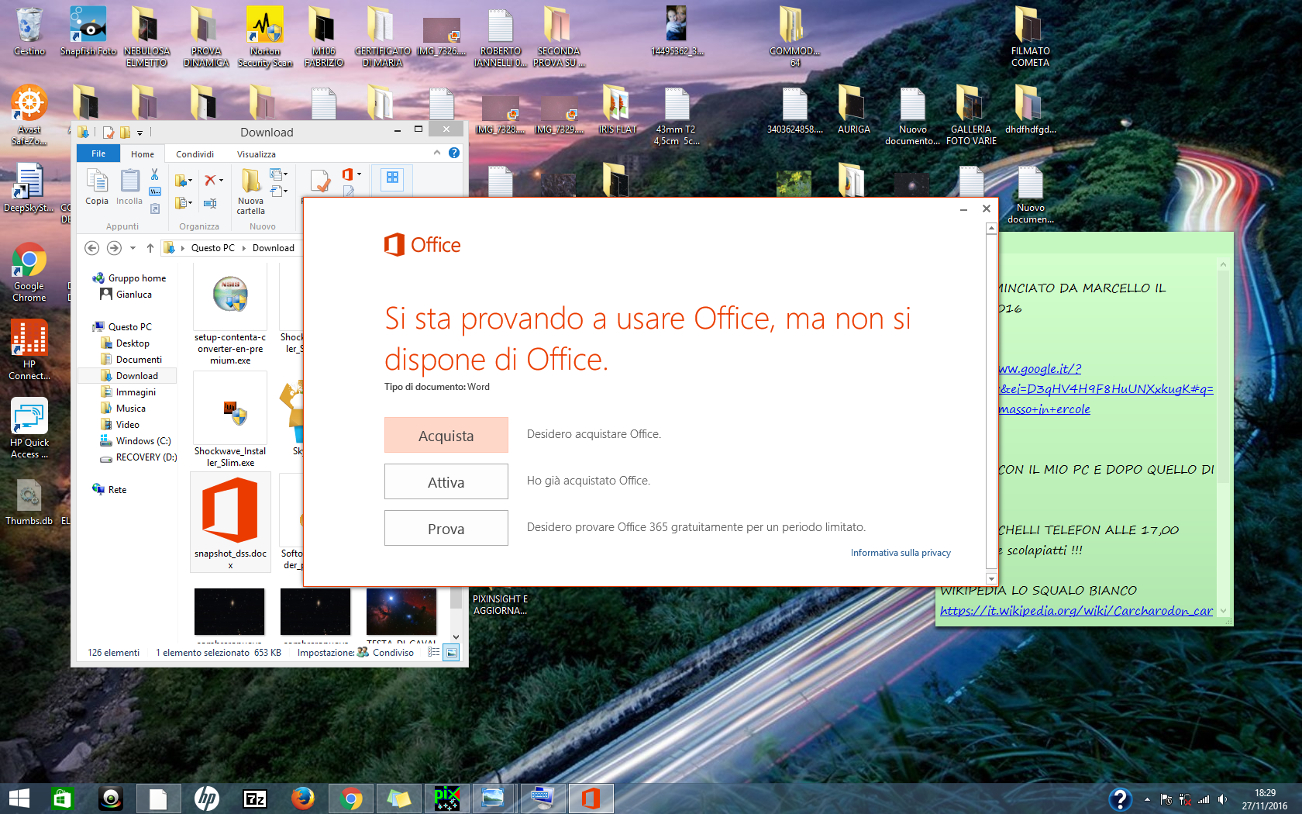Open the New item dropdown in Nuovo group
This screenshot has height=814, width=1302.
(285, 174)
